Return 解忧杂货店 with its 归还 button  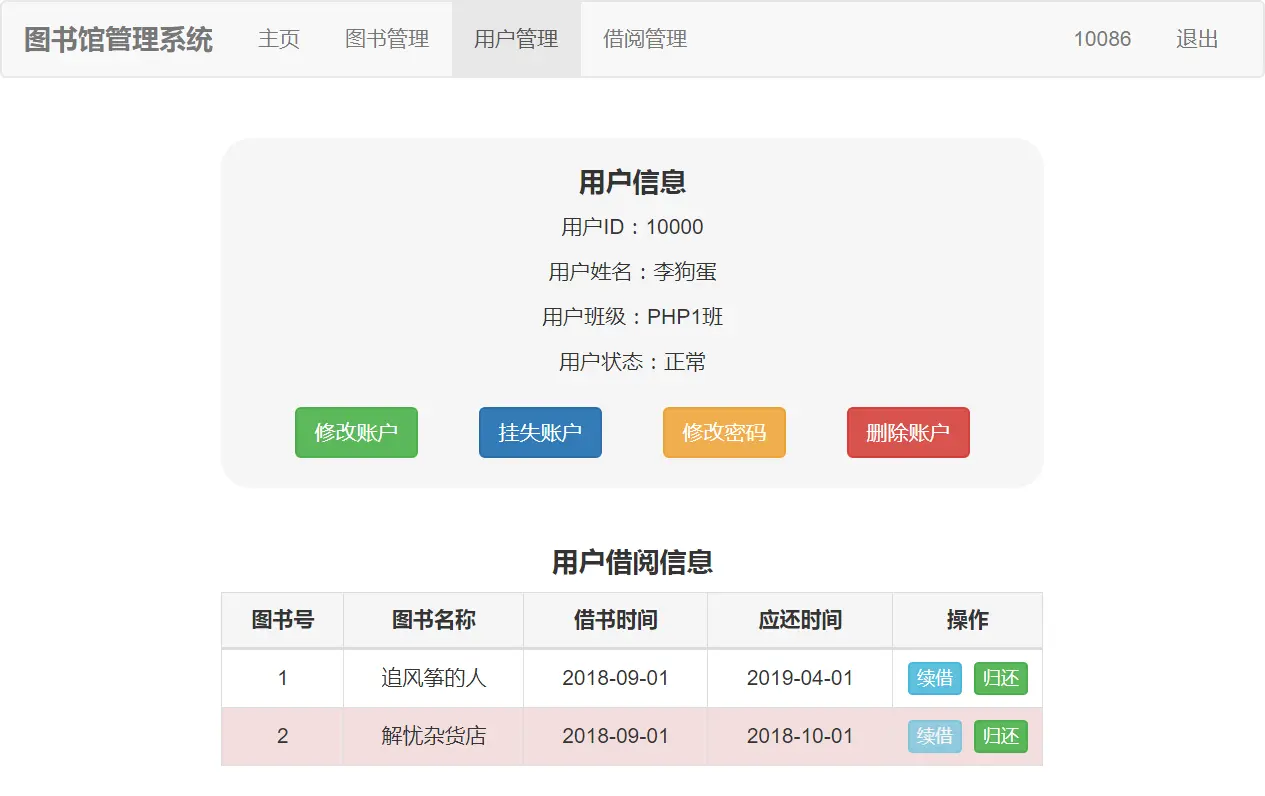[1000, 736]
